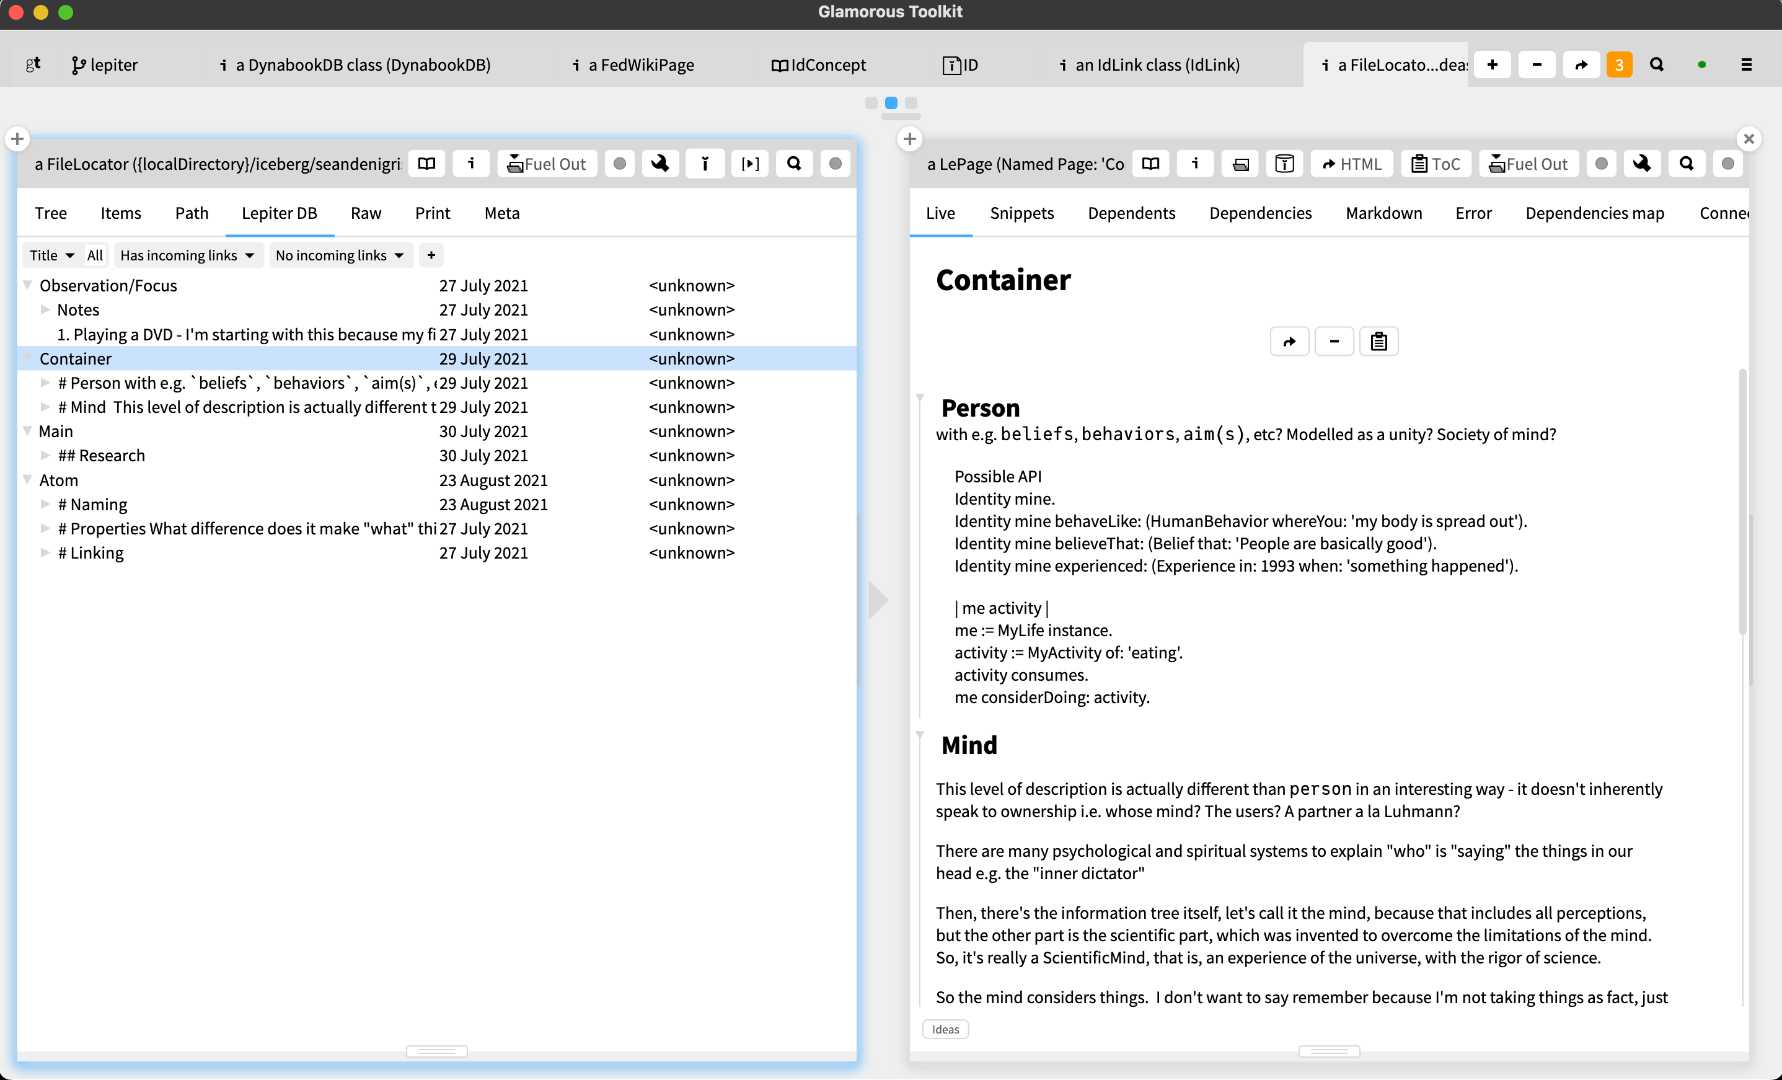Click the minus button in top bar
The width and height of the screenshot is (1782, 1080).
[1537, 64]
